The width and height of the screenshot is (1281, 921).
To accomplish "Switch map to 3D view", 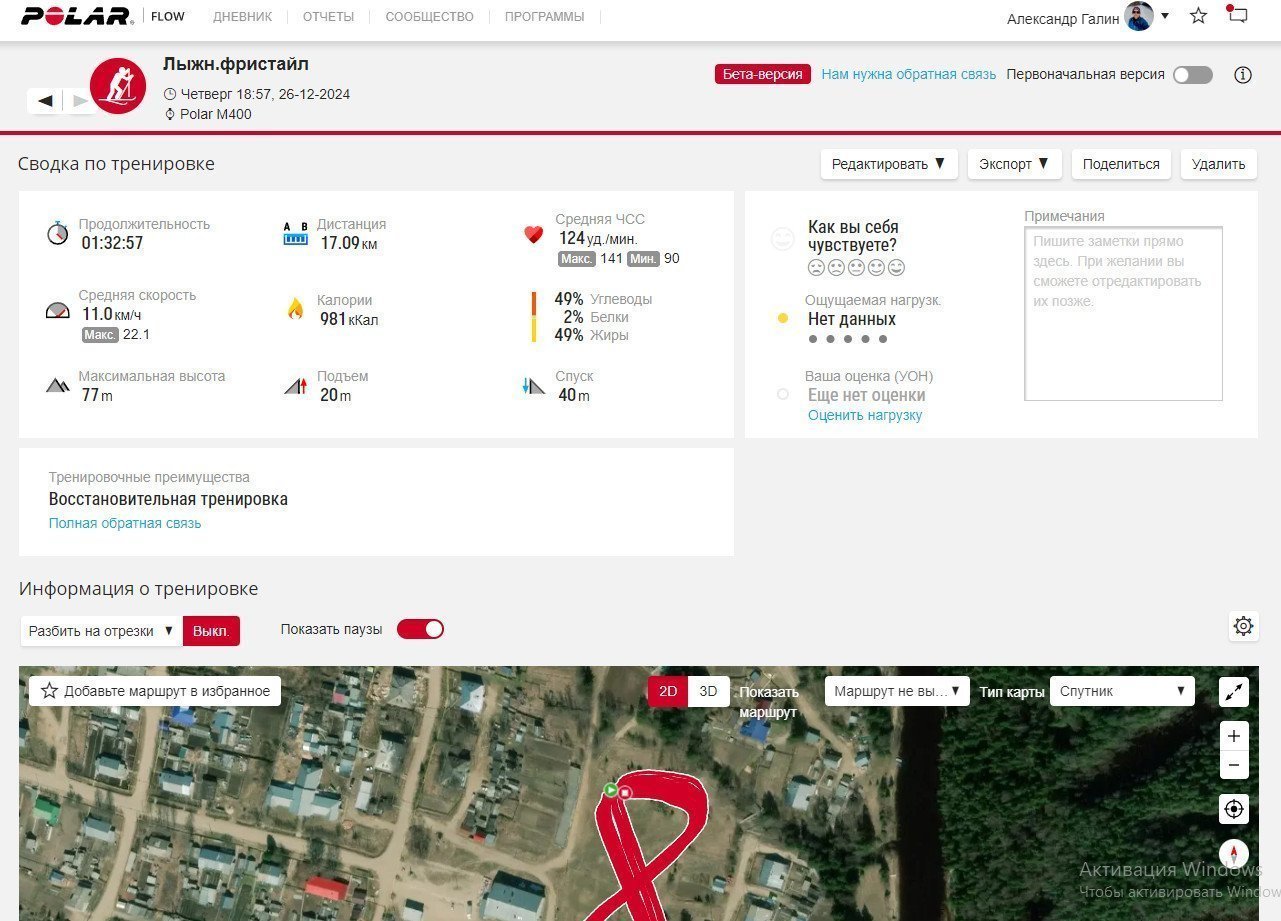I will click(708, 691).
